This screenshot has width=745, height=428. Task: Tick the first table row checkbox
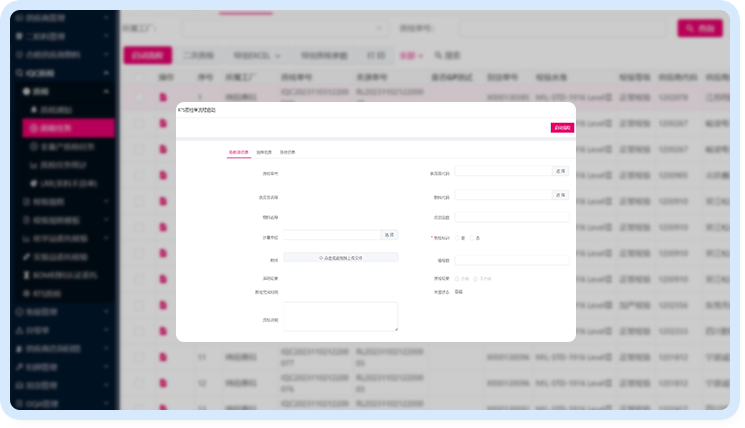[139, 97]
